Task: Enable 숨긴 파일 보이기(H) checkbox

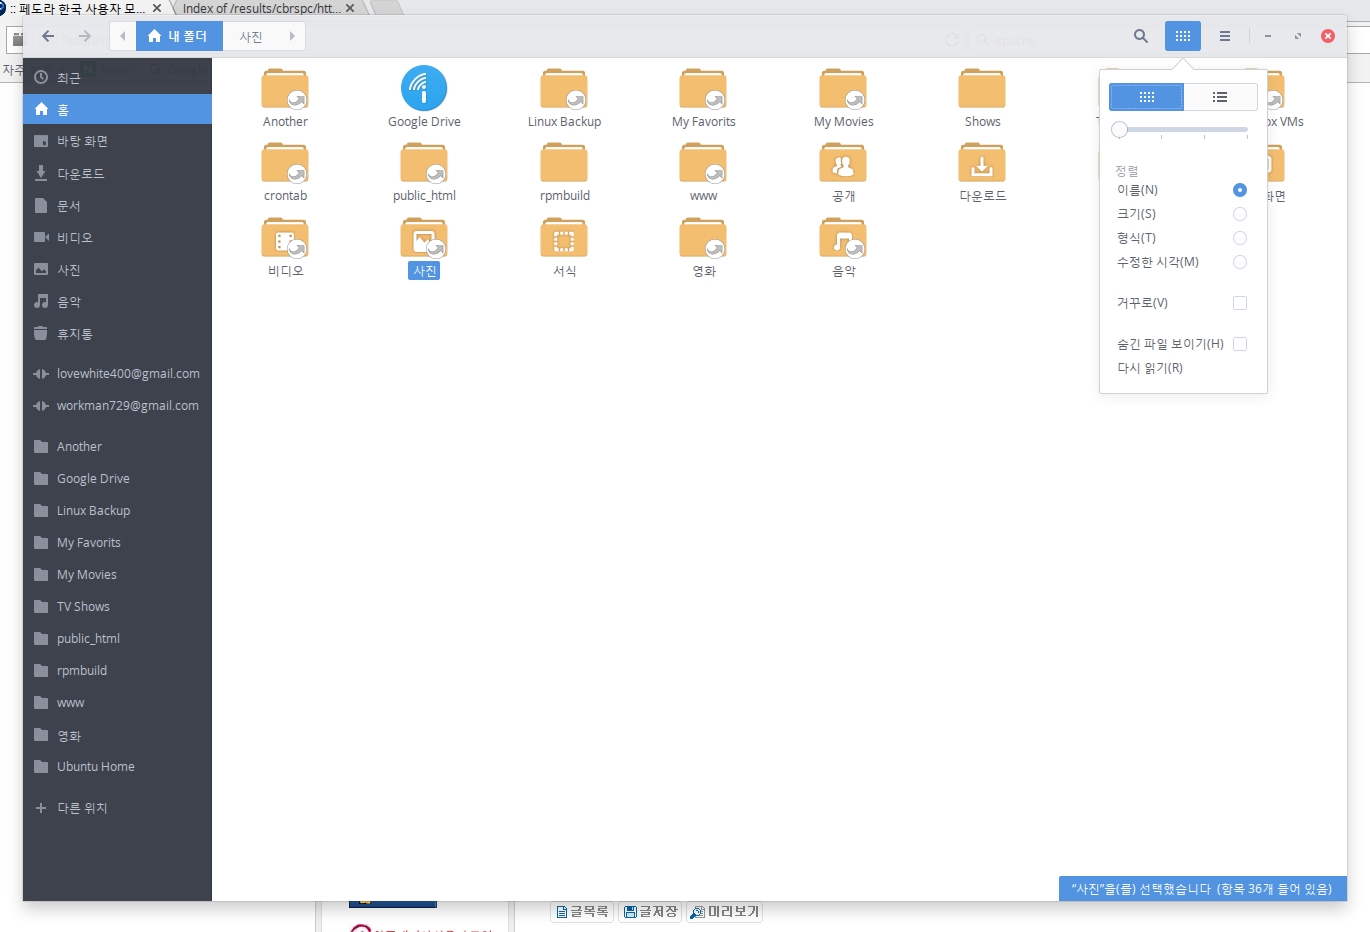Action: coord(1240,344)
